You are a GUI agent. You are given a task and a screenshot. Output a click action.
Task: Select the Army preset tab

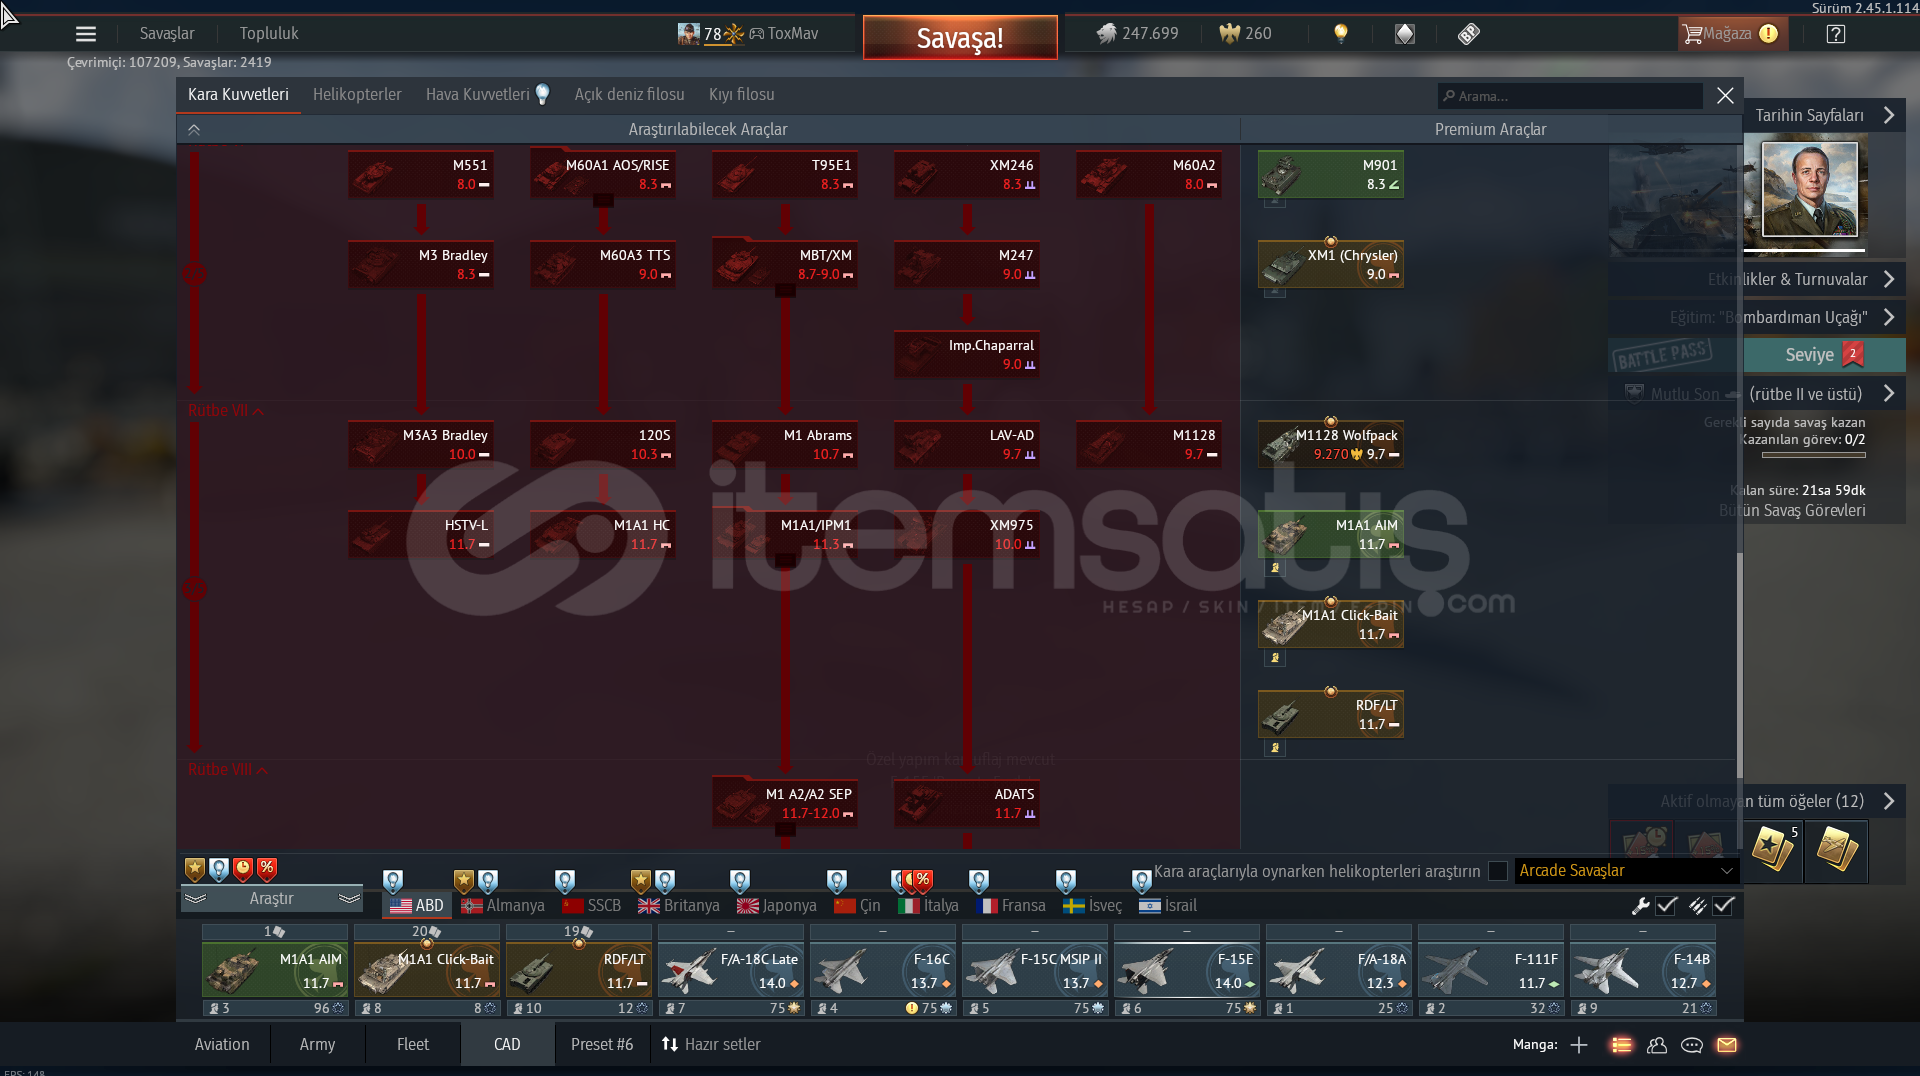[x=317, y=1045]
